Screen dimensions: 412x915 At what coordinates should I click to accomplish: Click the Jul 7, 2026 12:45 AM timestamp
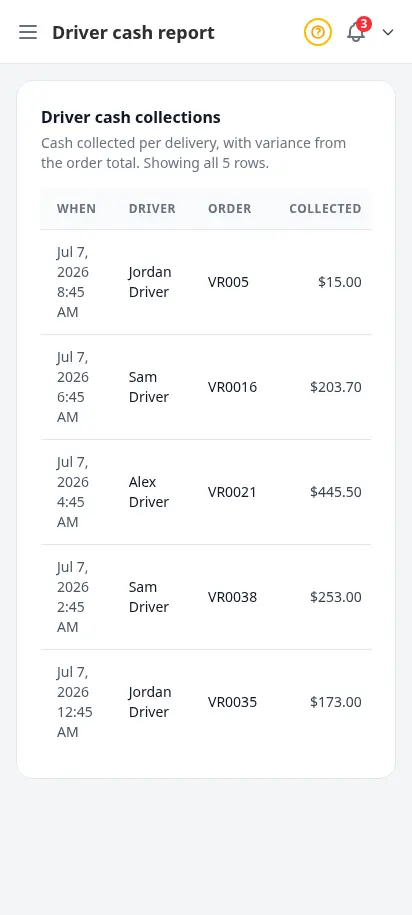pos(75,702)
